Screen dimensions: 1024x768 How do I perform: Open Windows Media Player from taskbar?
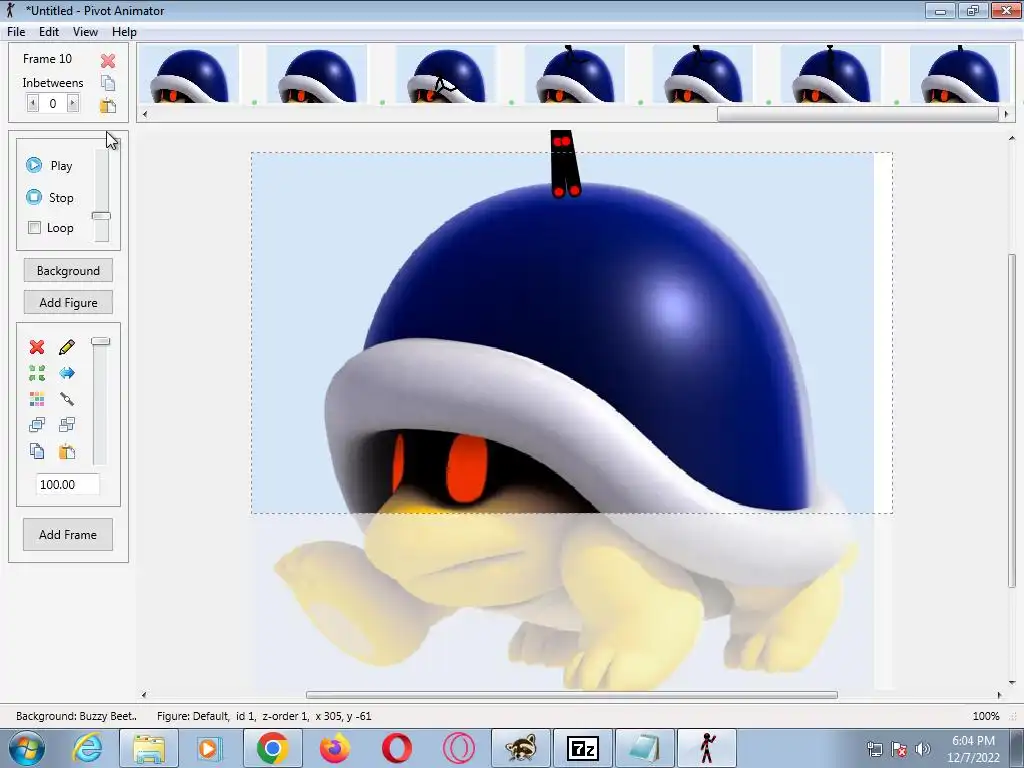(210, 748)
